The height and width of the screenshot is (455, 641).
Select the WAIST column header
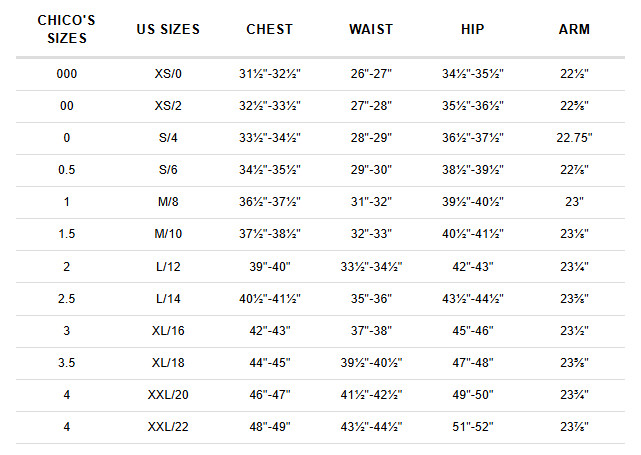click(x=371, y=29)
